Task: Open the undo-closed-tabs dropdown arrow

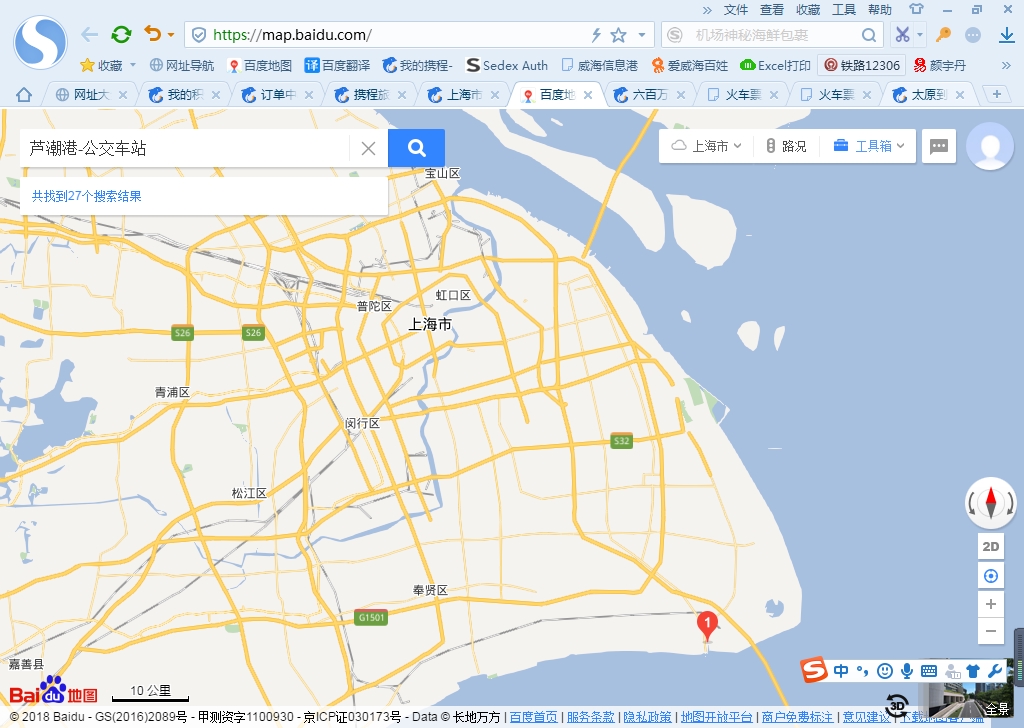Action: (171, 35)
